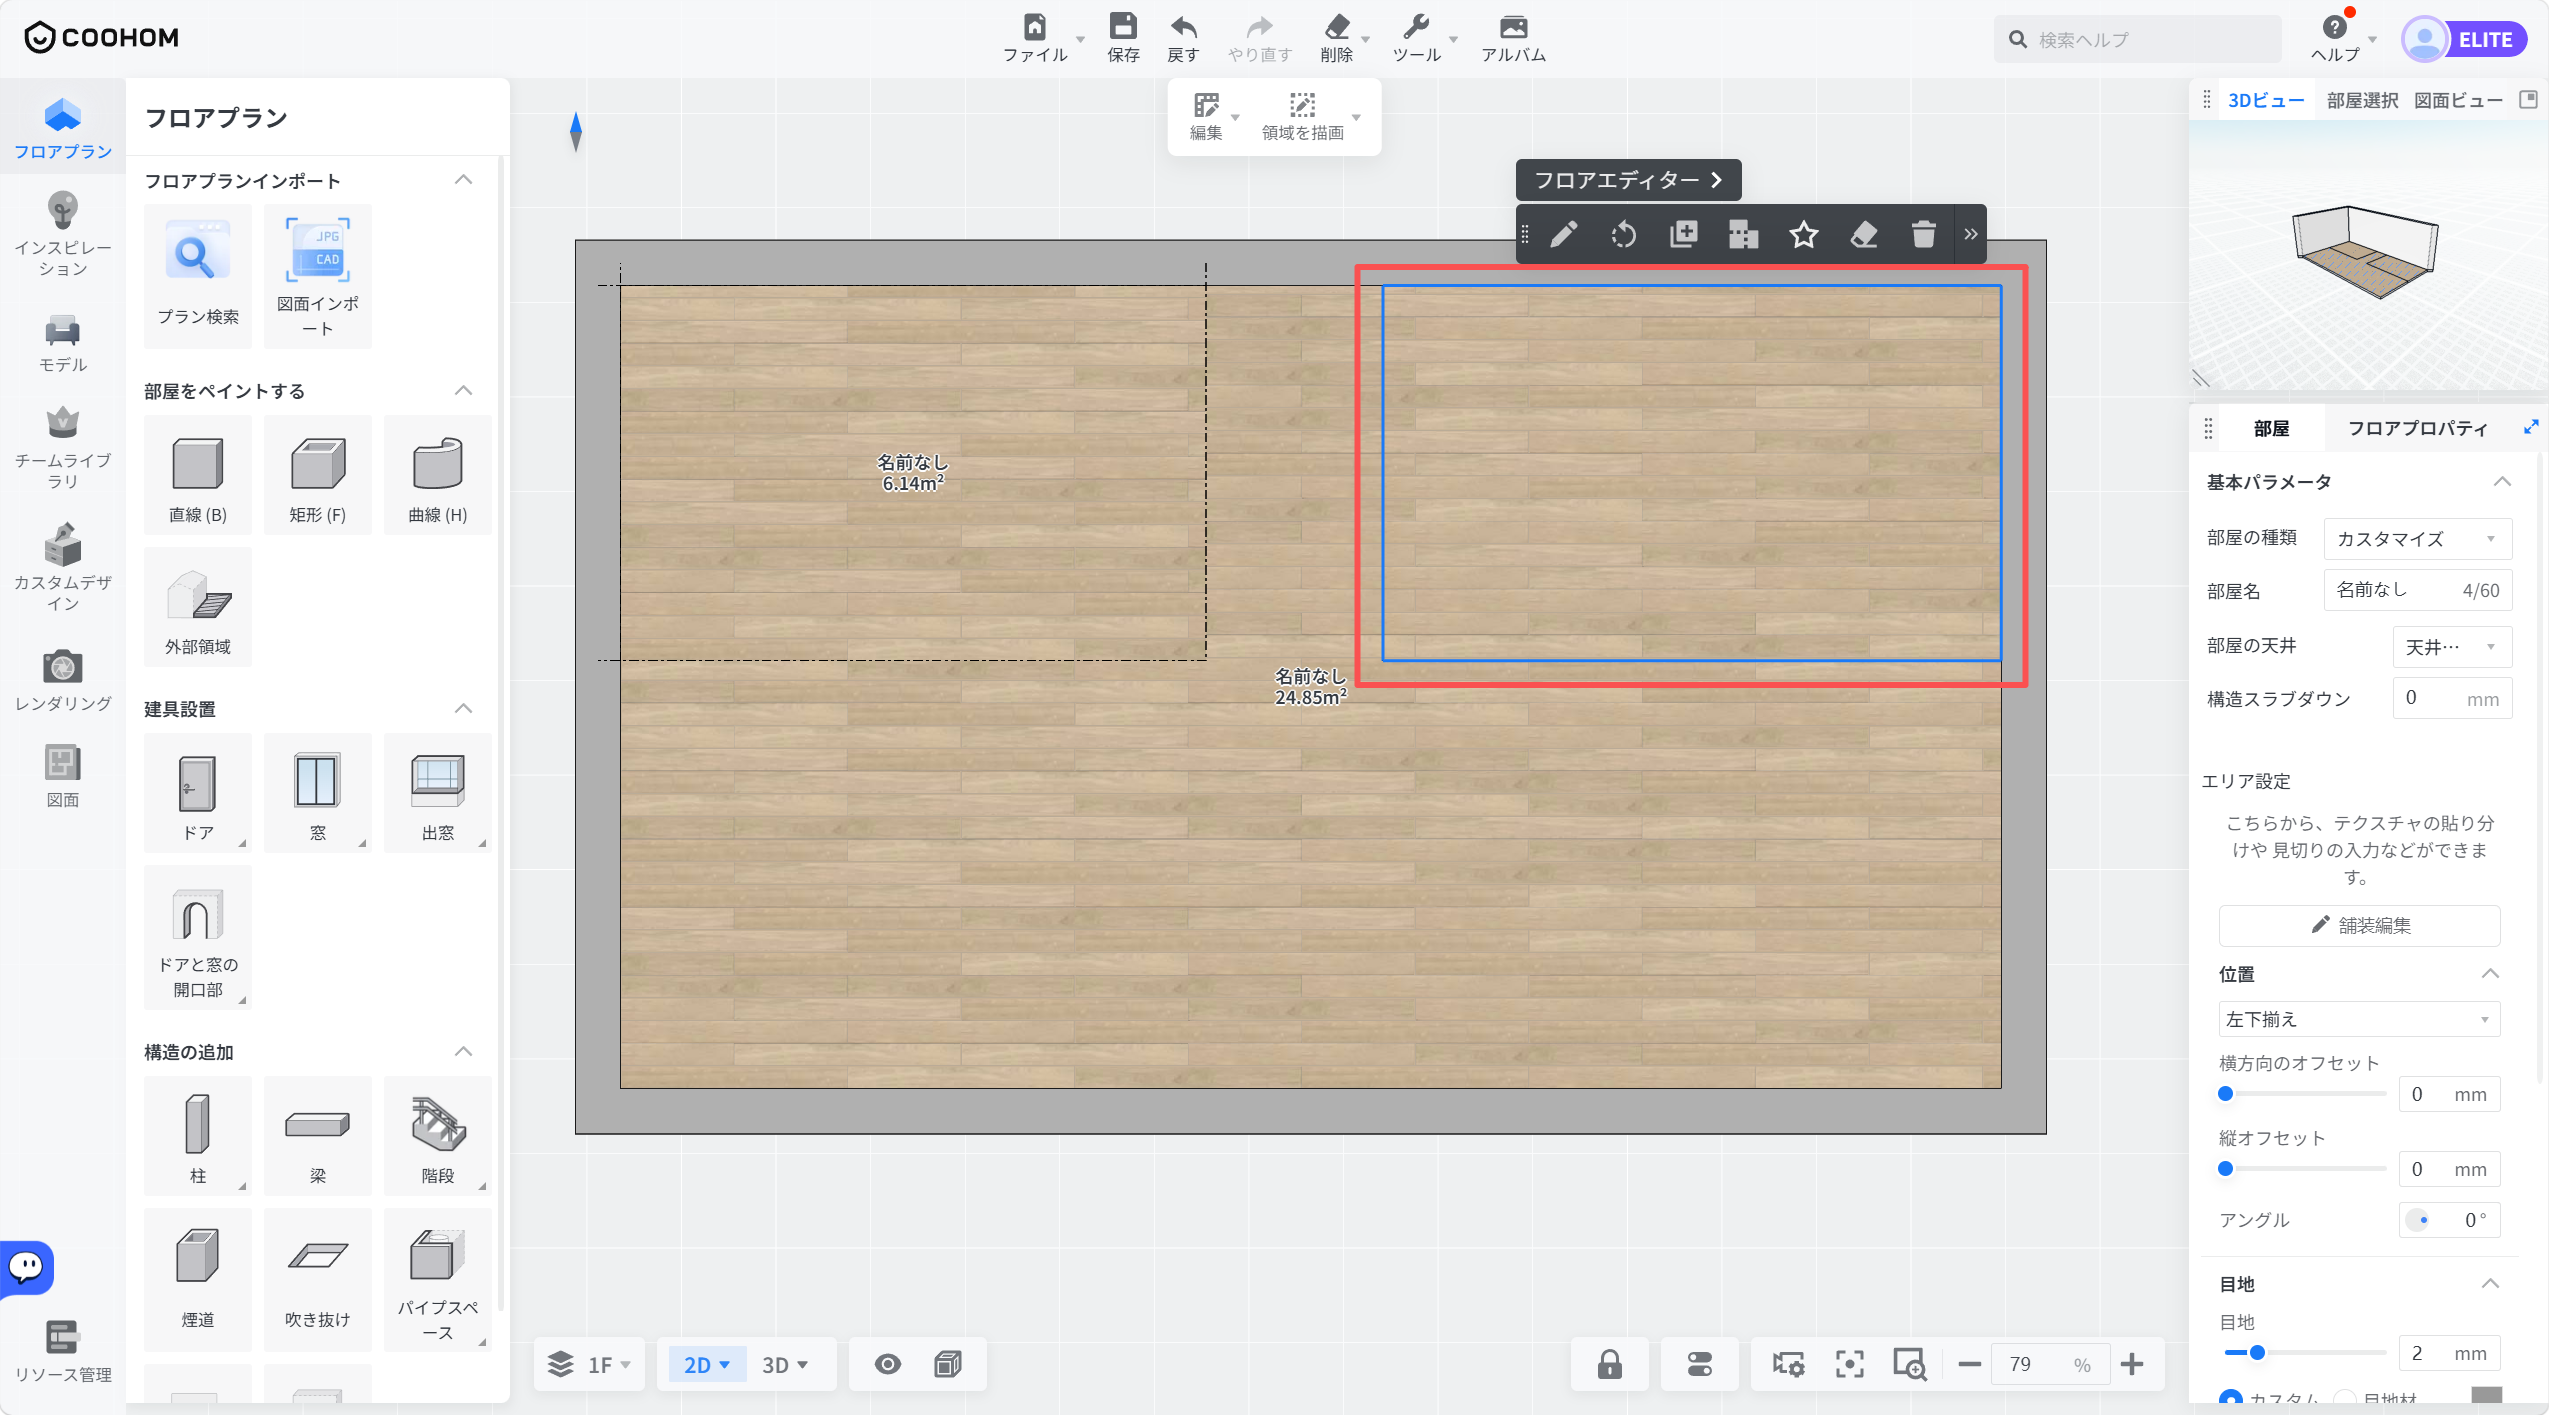Open the アルバム album
The width and height of the screenshot is (2549, 1415).
(x=1513, y=38)
